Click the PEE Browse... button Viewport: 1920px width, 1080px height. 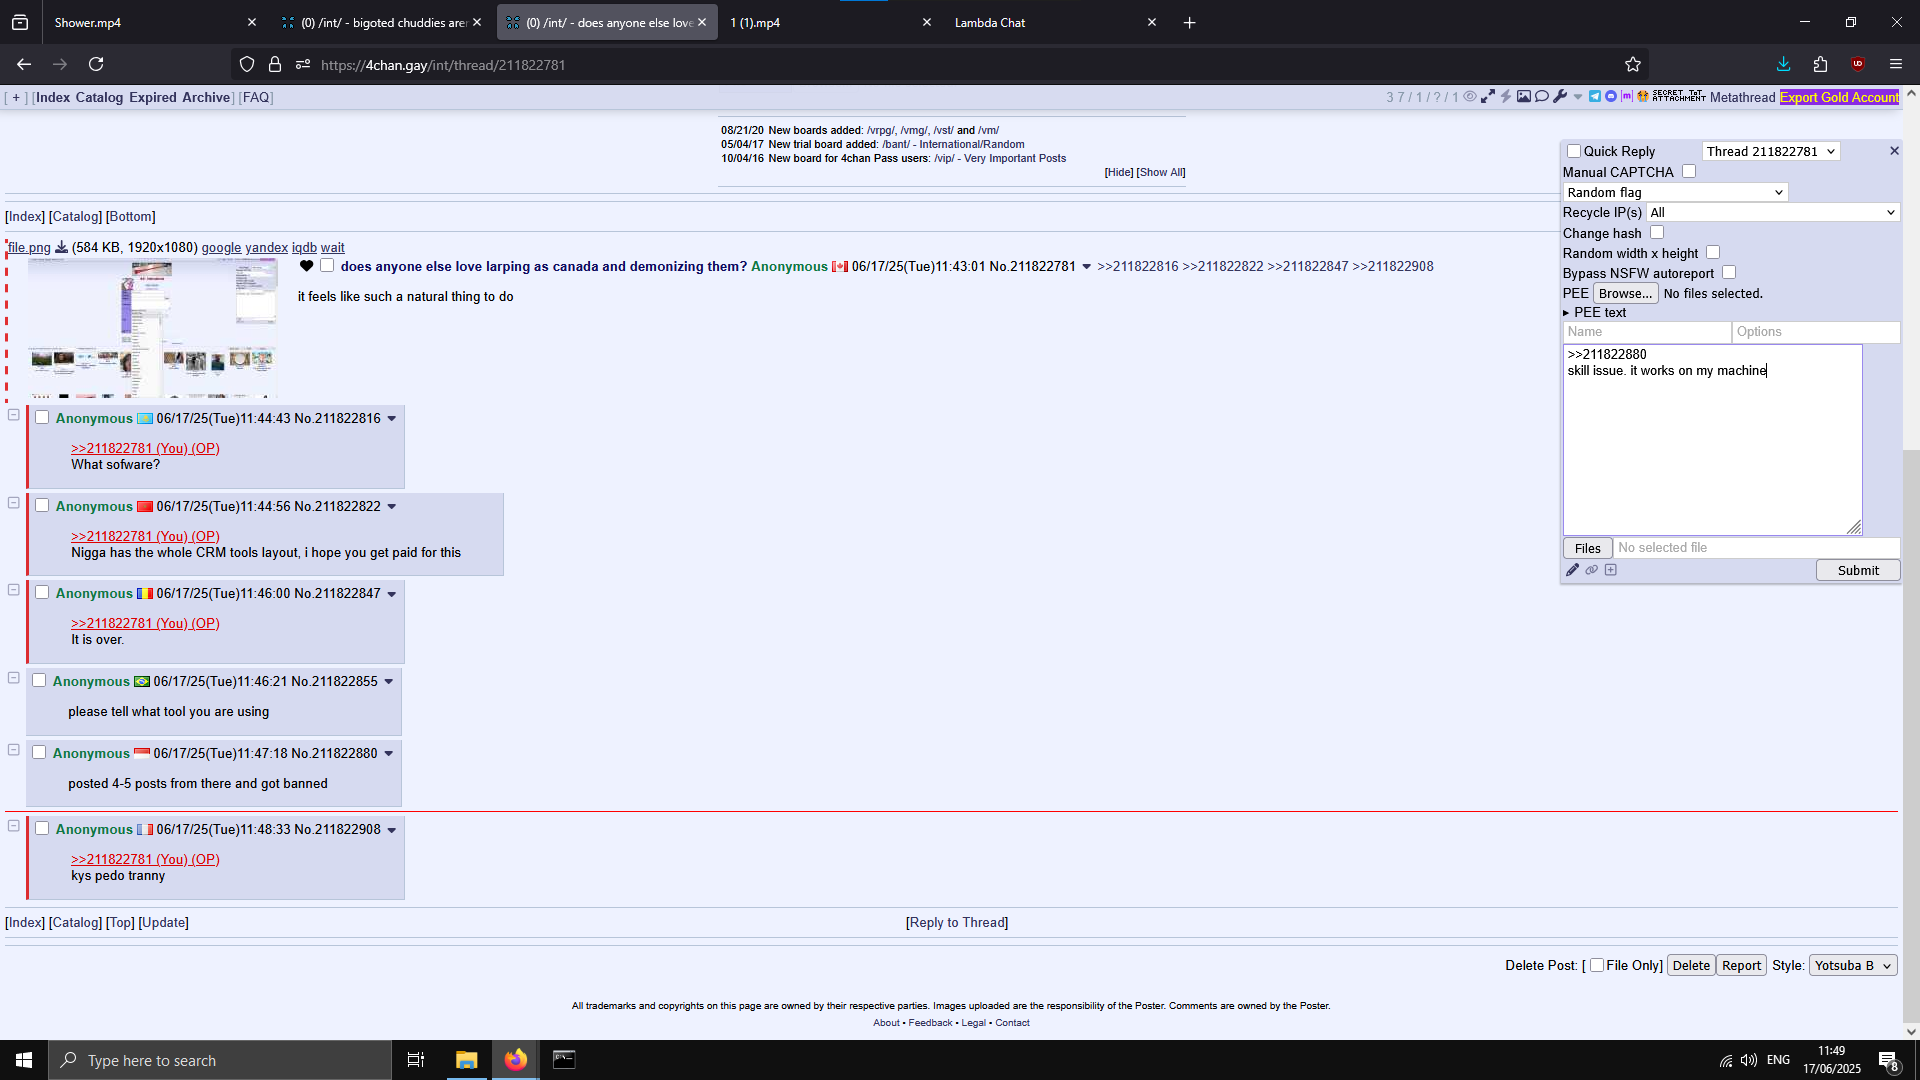click(x=1625, y=293)
